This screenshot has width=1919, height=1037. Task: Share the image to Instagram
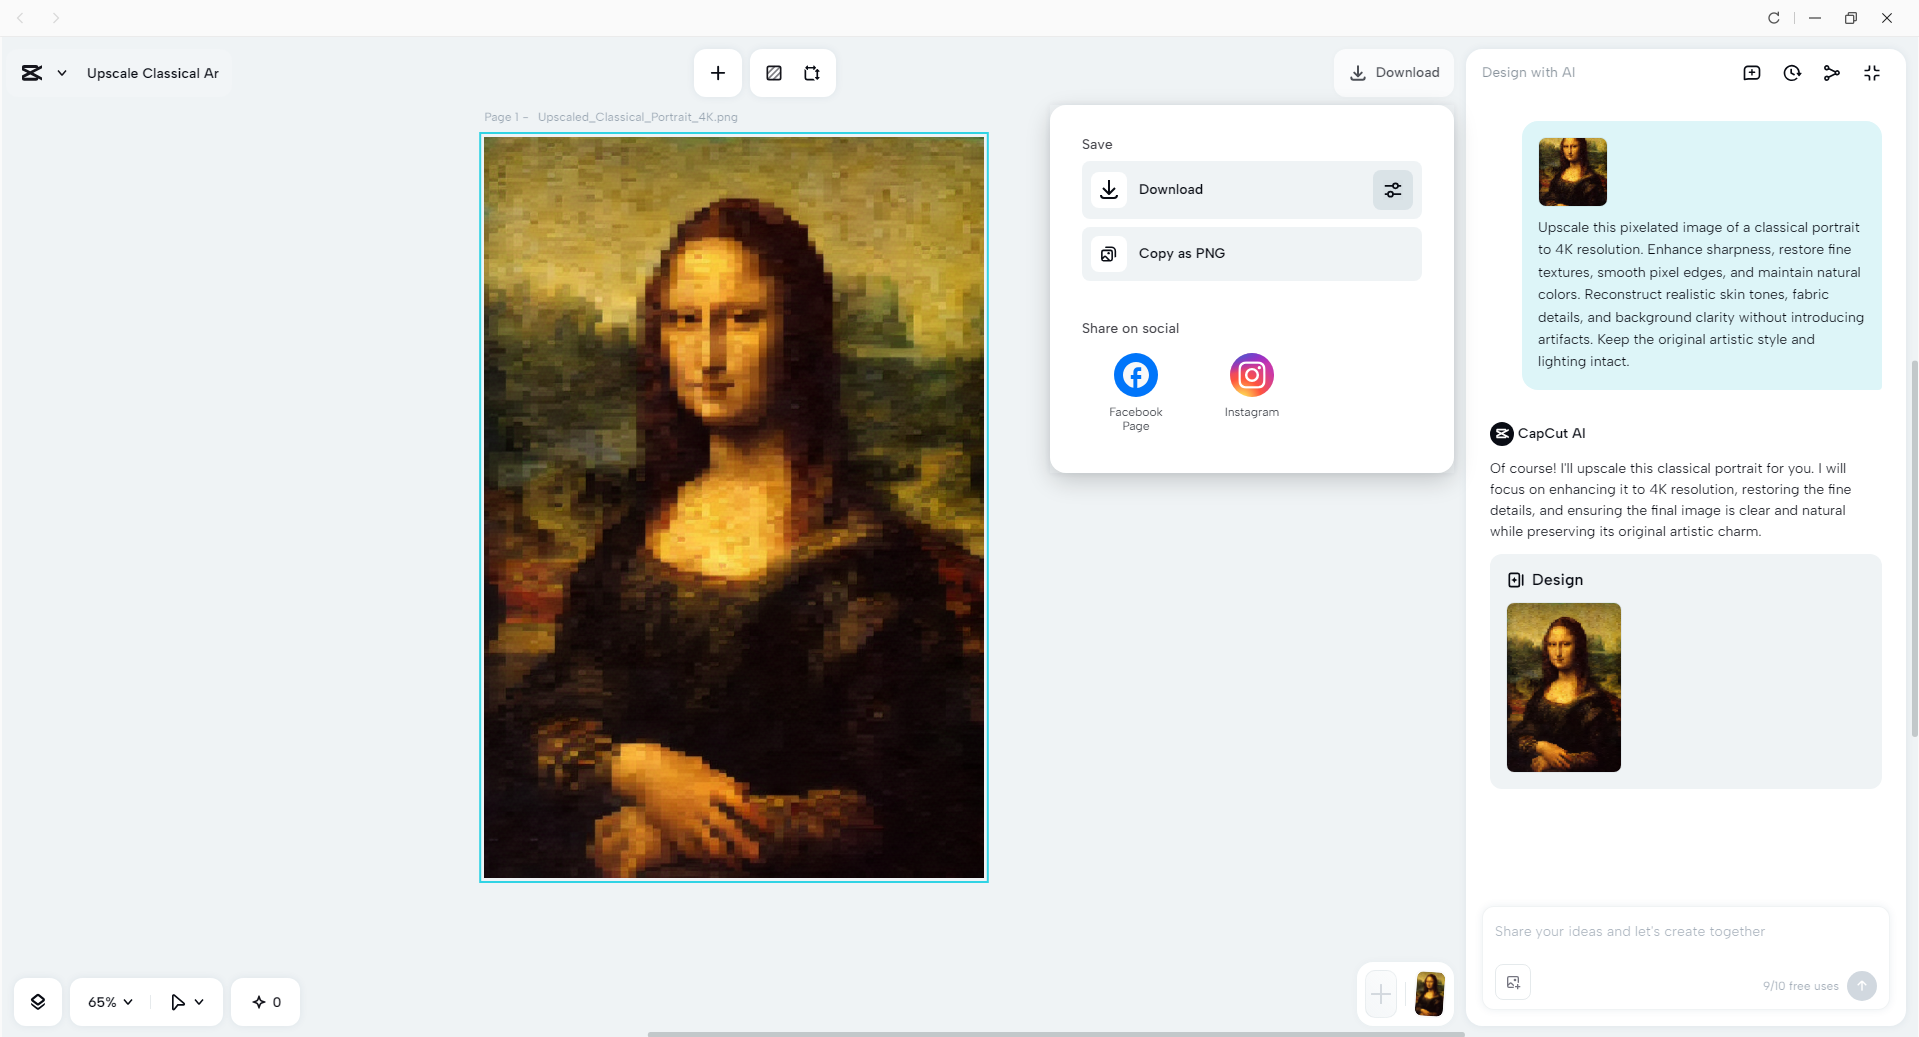click(1250, 375)
